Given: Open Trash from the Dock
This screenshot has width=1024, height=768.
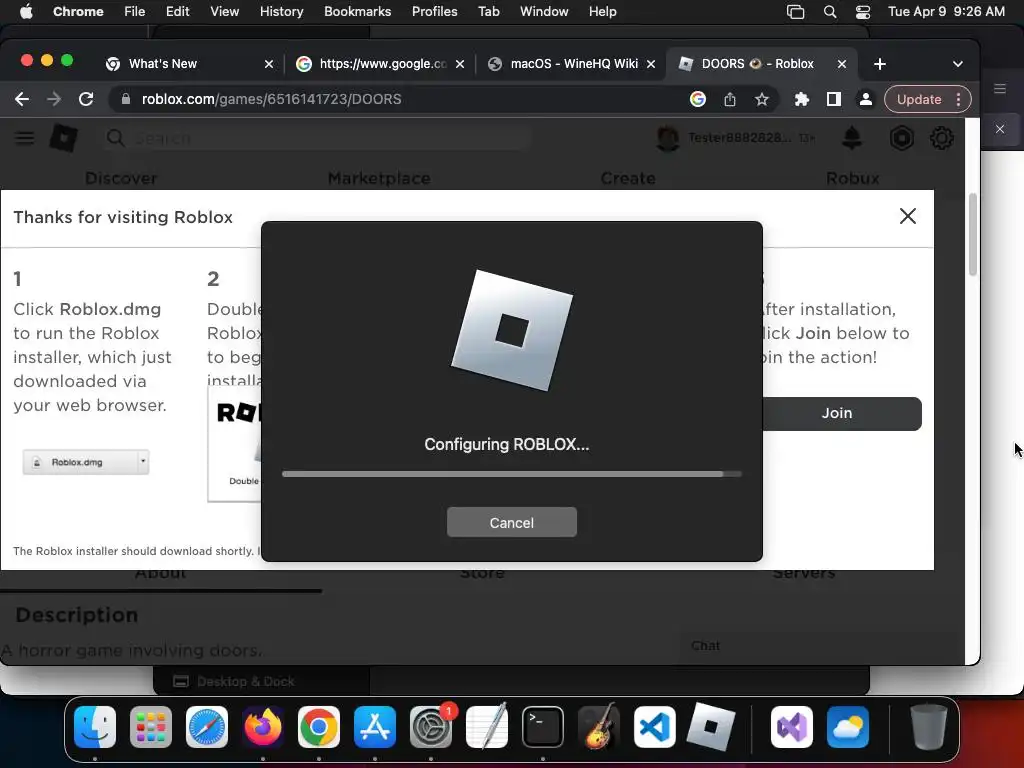Looking at the screenshot, I should pyautogui.click(x=929, y=726).
